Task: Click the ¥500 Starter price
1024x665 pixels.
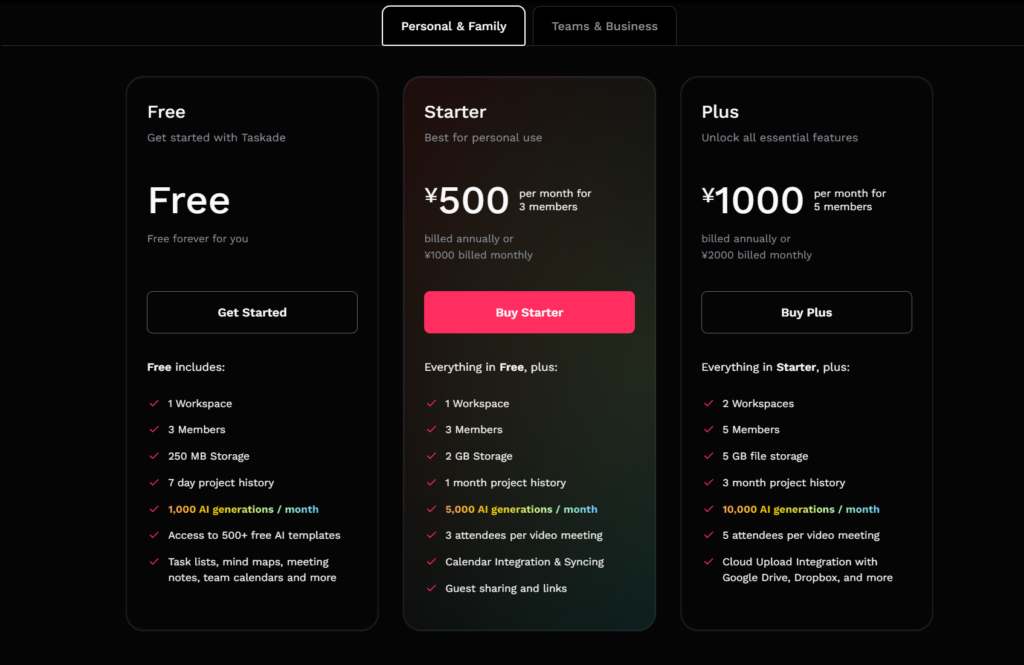Action: tap(466, 200)
